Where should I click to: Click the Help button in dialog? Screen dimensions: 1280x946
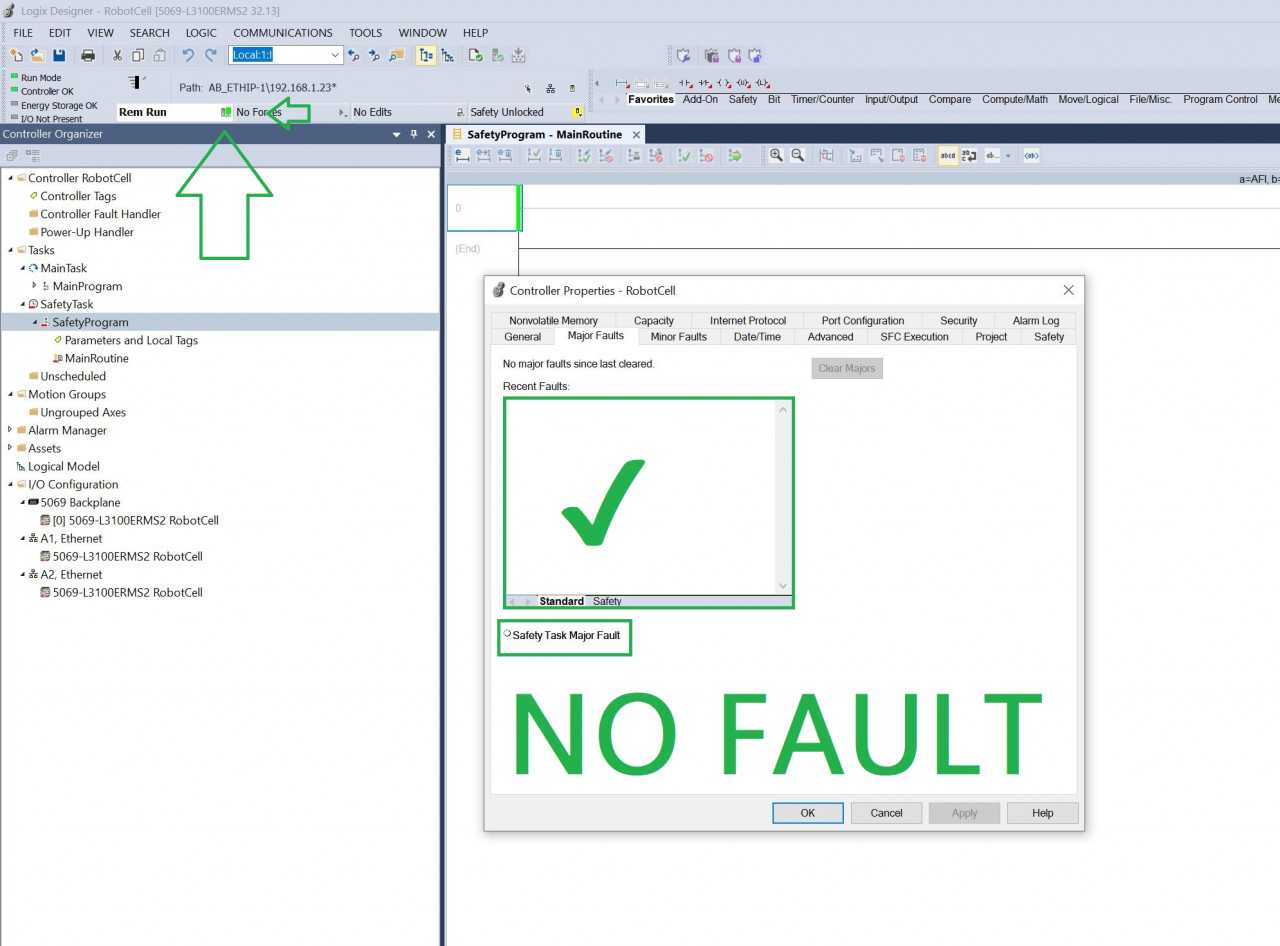coord(1043,813)
